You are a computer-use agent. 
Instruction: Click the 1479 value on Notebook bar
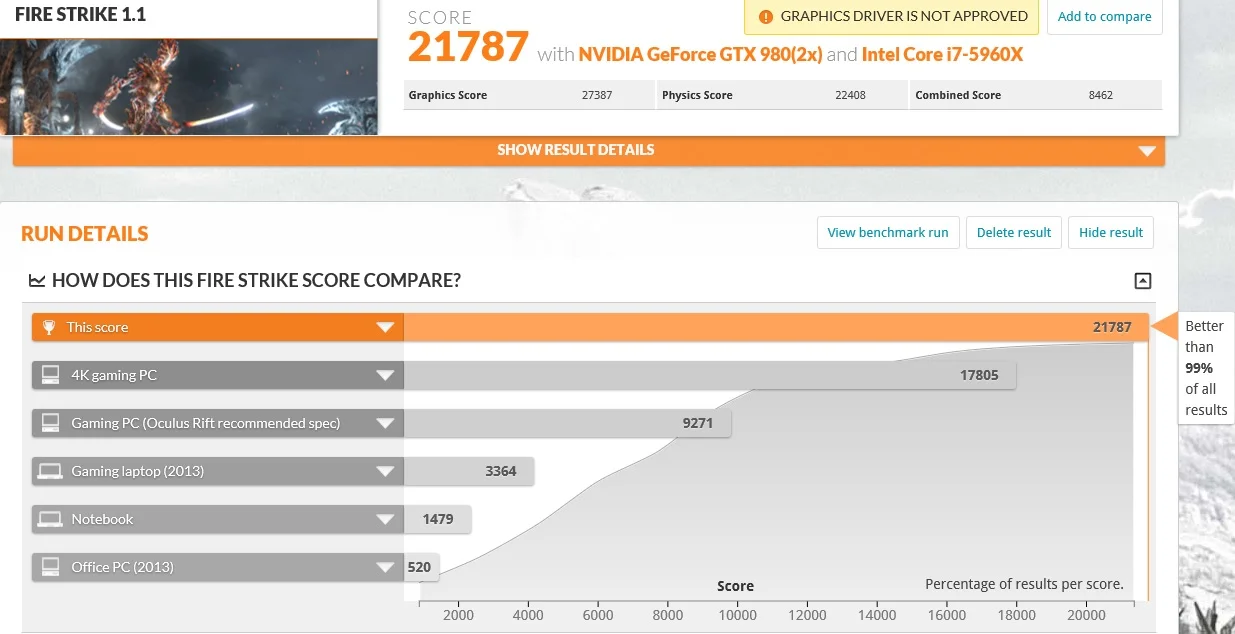(438, 519)
